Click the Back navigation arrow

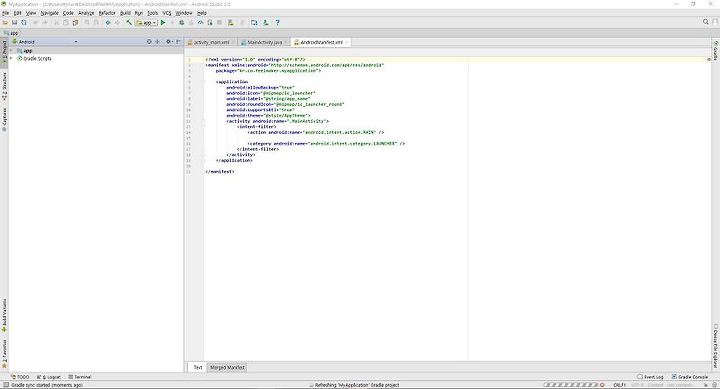tap(108, 22)
